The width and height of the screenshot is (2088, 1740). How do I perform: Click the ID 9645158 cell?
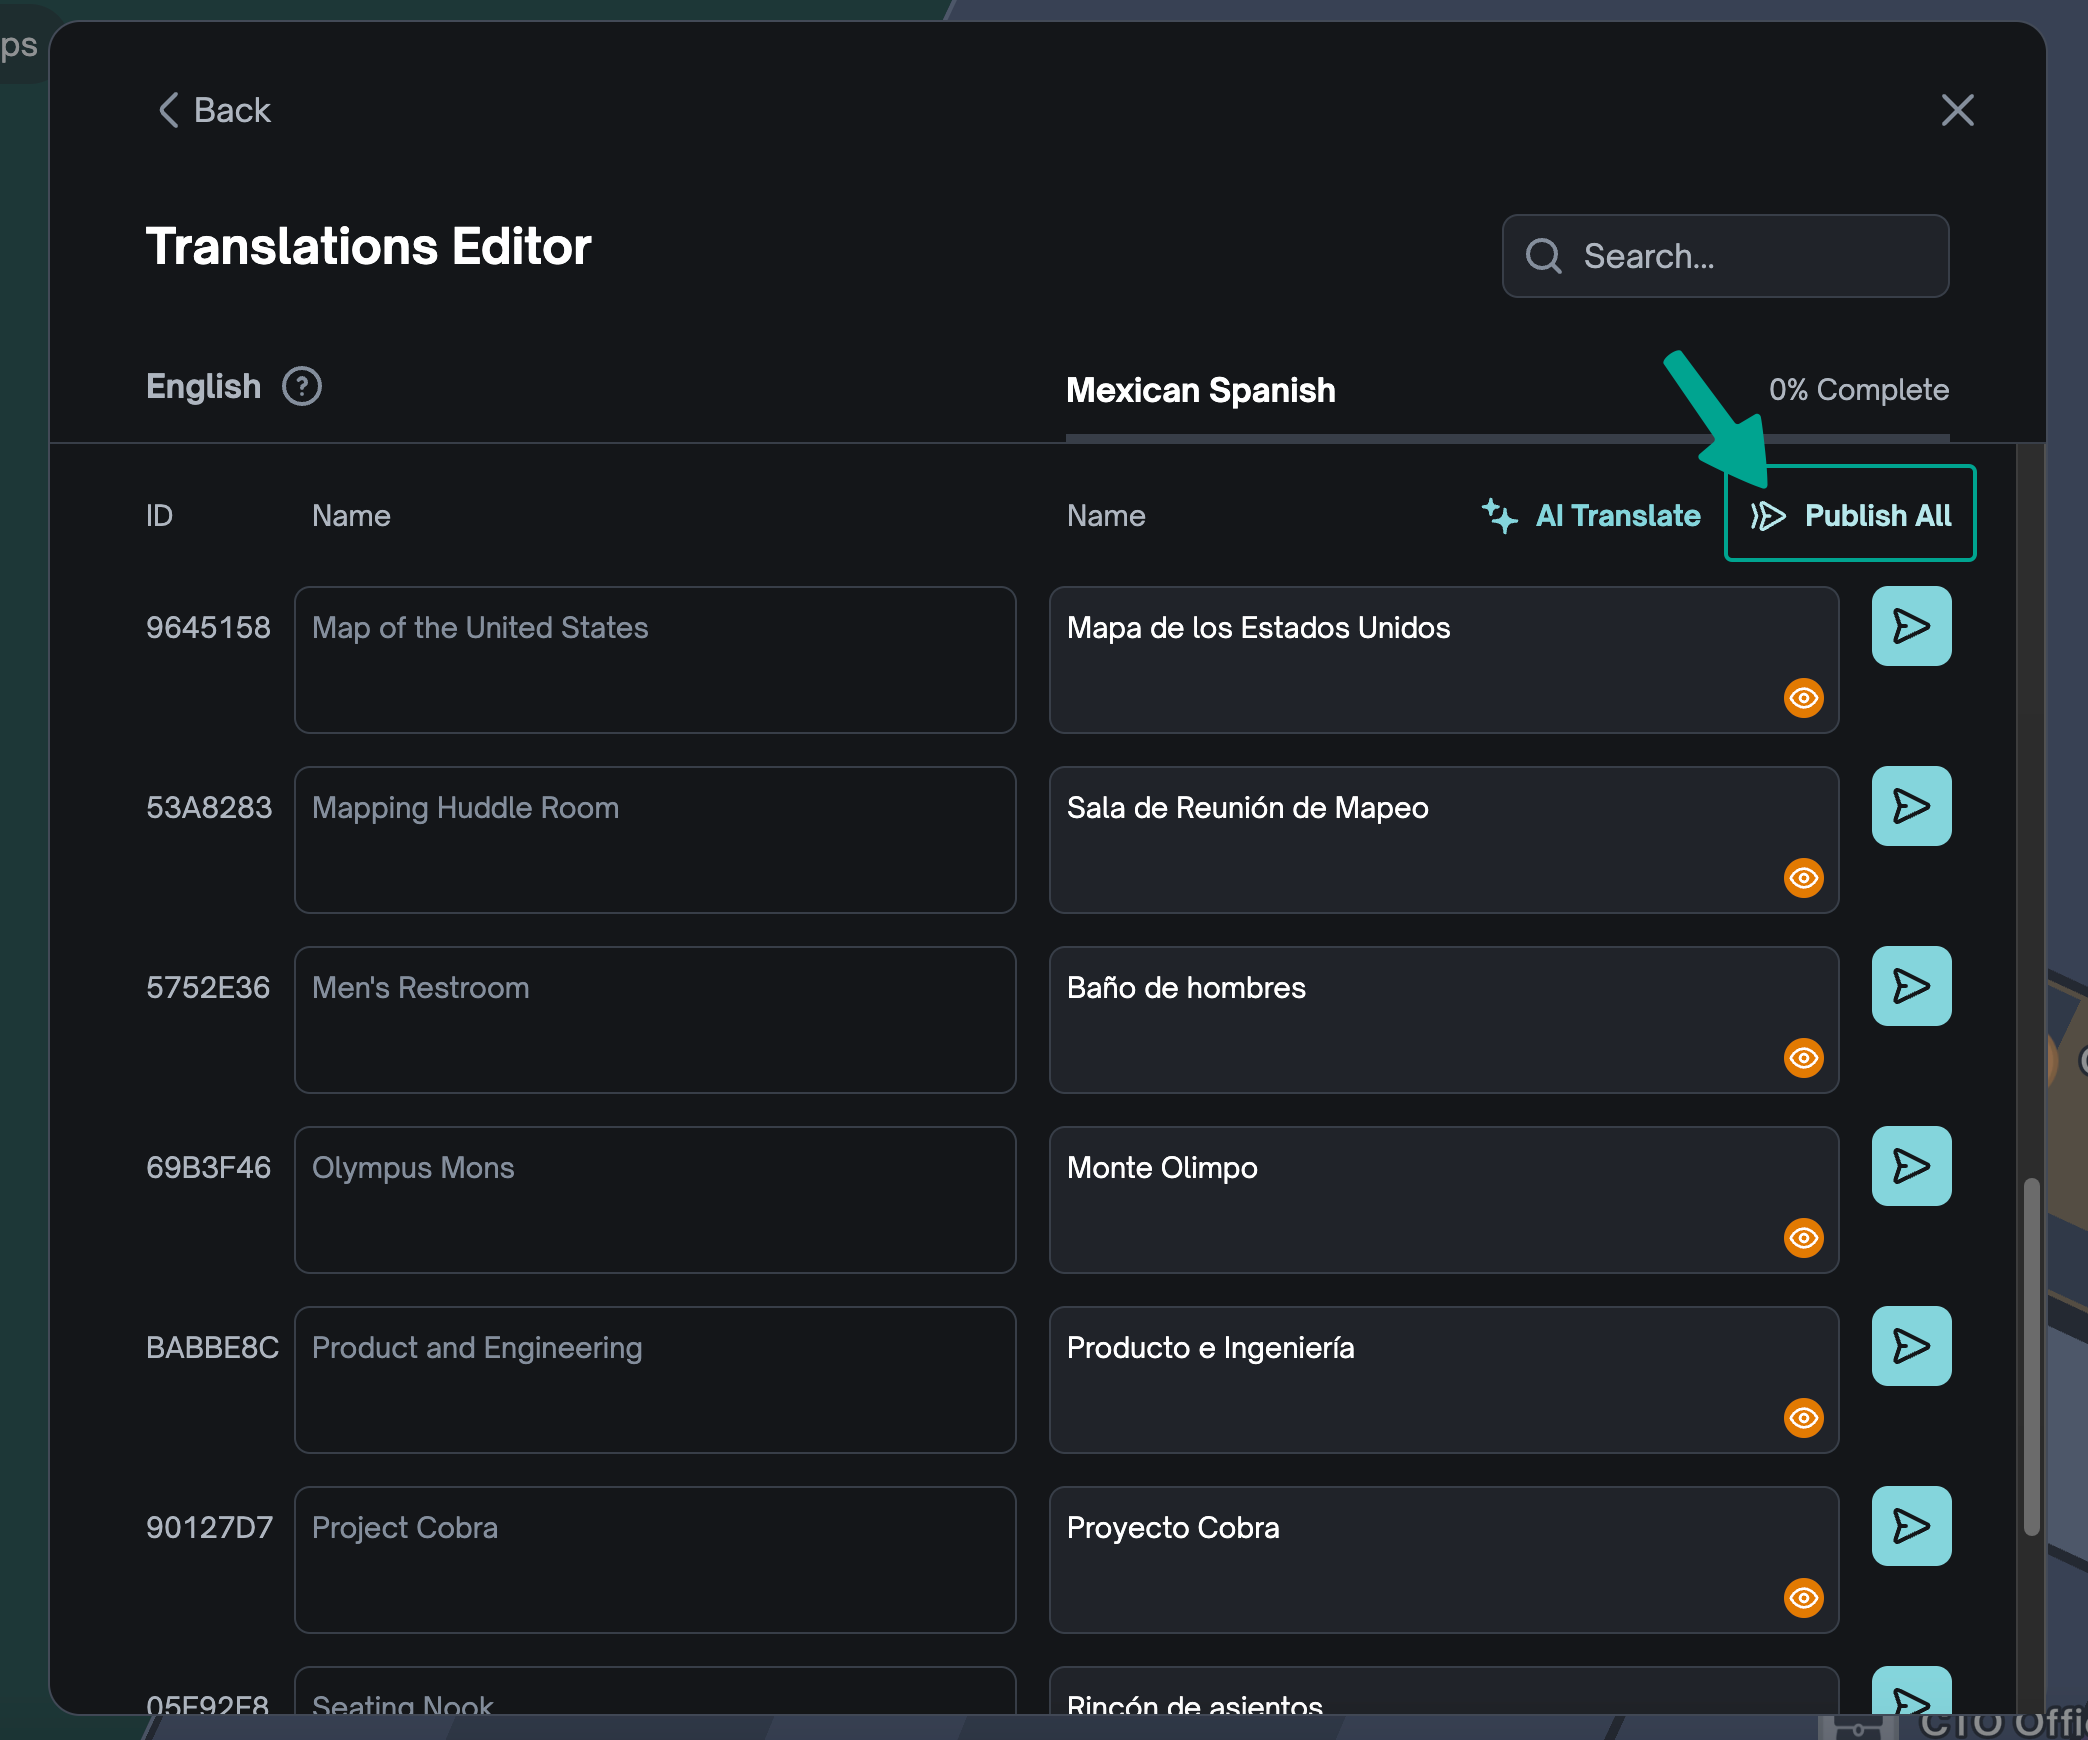[208, 628]
